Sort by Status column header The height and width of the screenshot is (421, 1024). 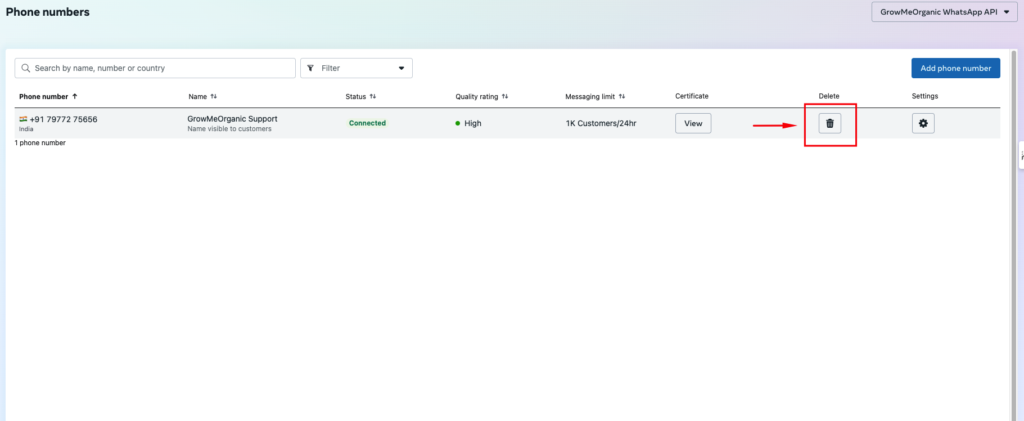(360, 97)
